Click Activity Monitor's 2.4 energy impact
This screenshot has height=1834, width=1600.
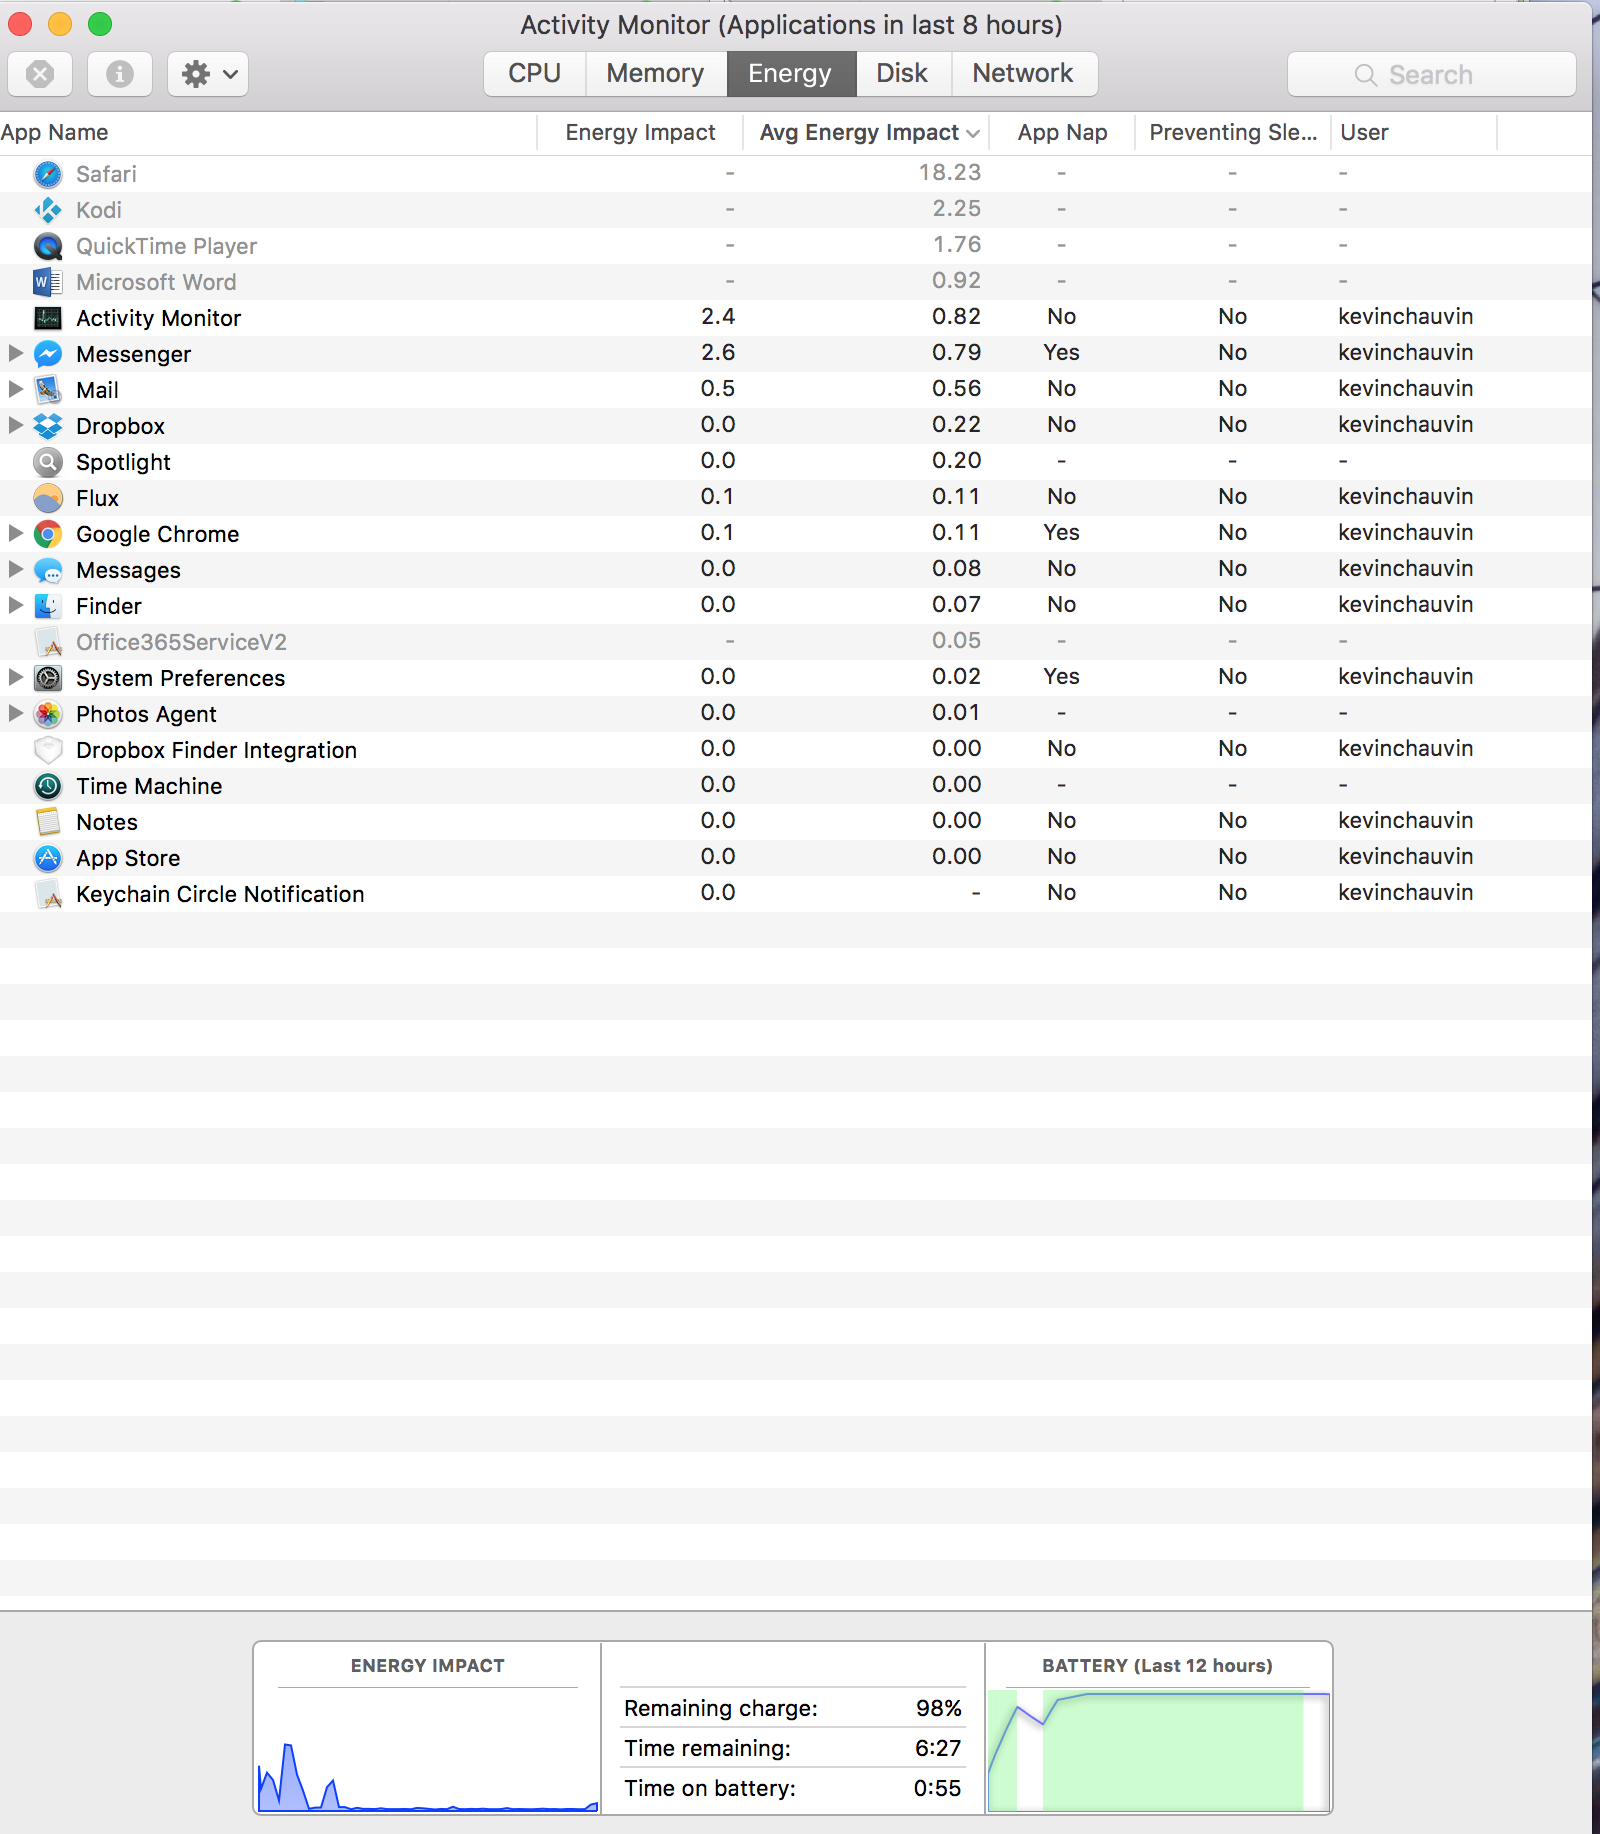[x=718, y=316]
